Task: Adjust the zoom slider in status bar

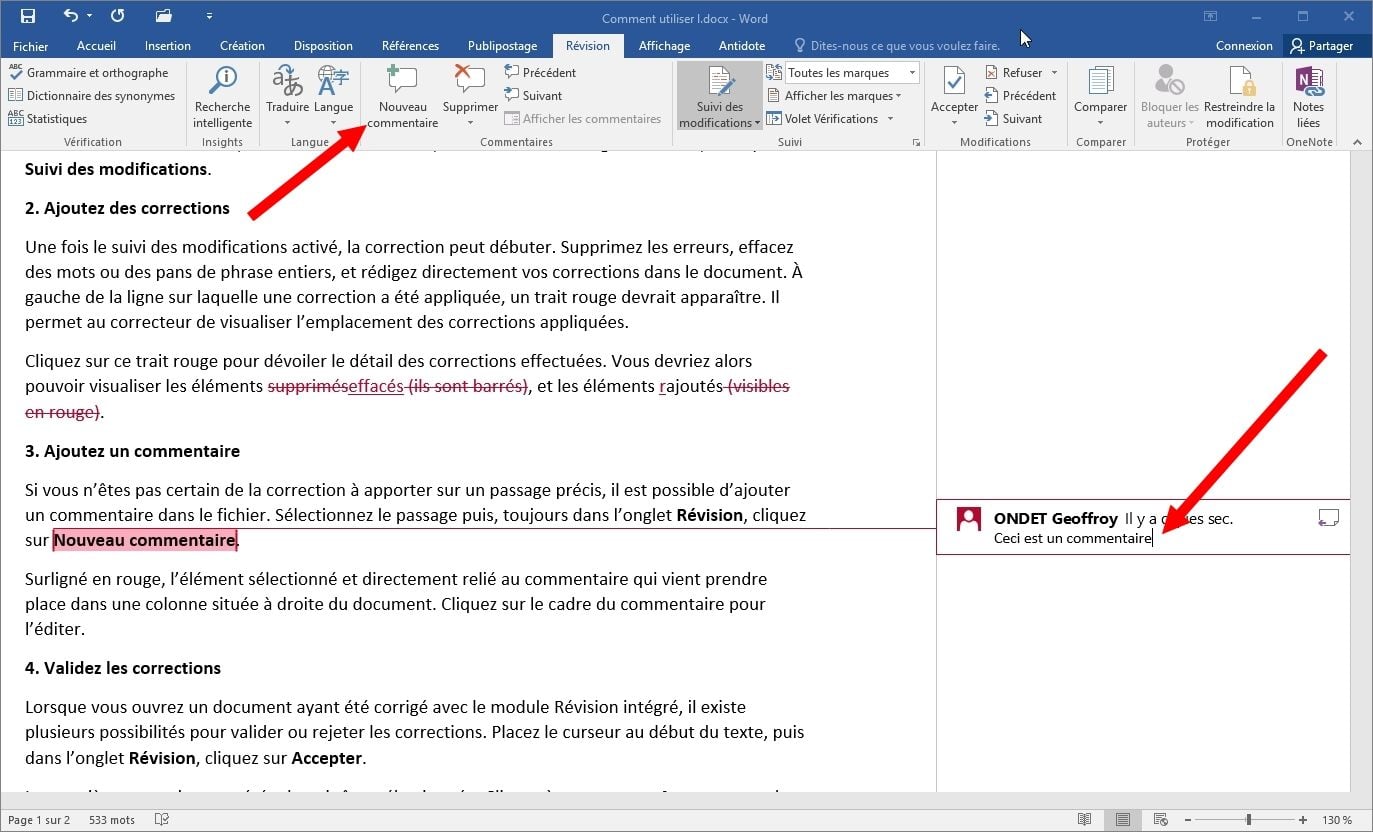Action: click(1248, 820)
